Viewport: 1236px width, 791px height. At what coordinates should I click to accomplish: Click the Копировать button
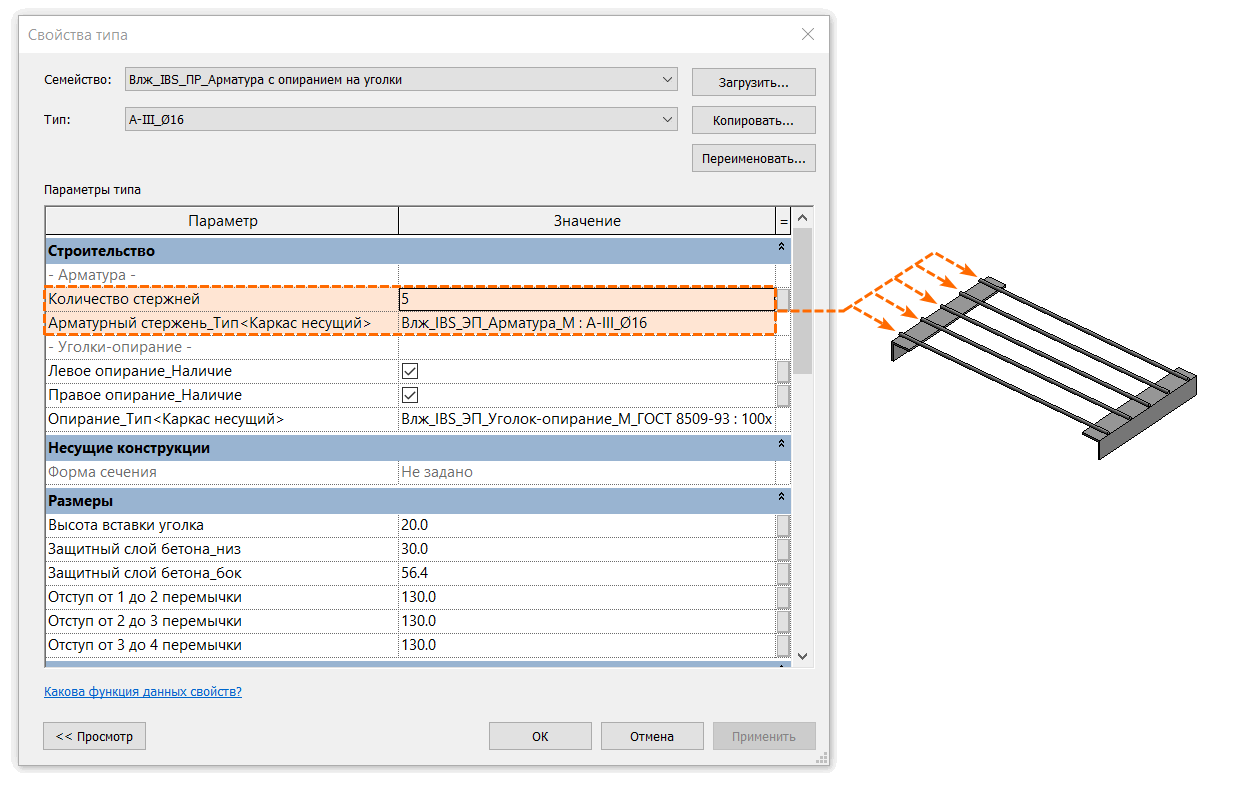(753, 120)
